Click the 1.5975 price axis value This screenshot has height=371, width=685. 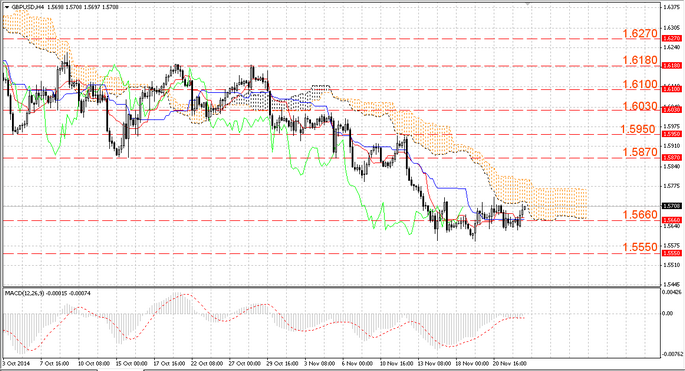coord(671,127)
